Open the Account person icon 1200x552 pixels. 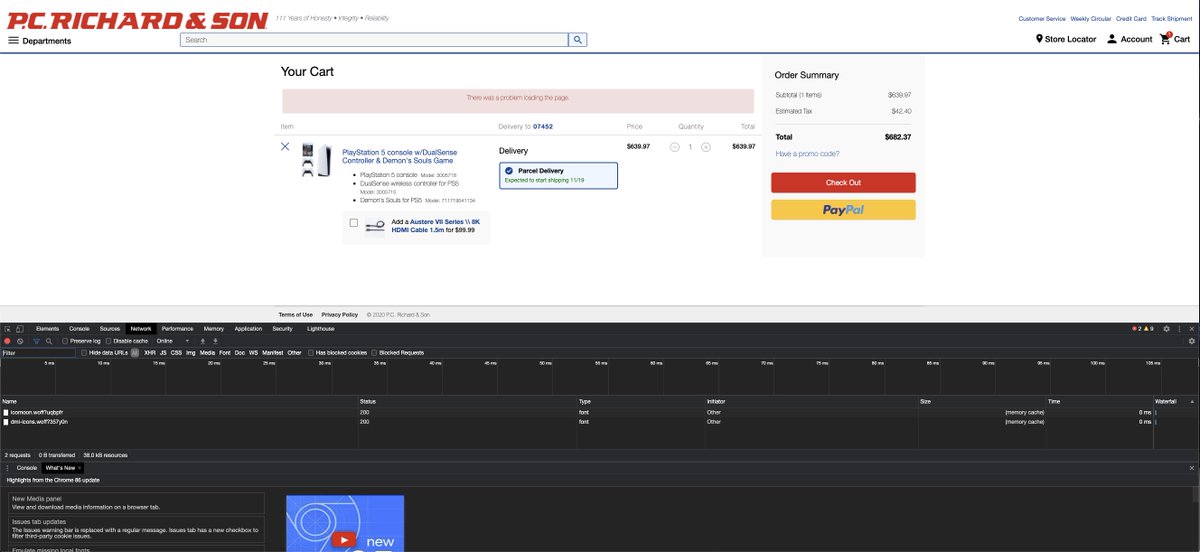coord(1112,39)
